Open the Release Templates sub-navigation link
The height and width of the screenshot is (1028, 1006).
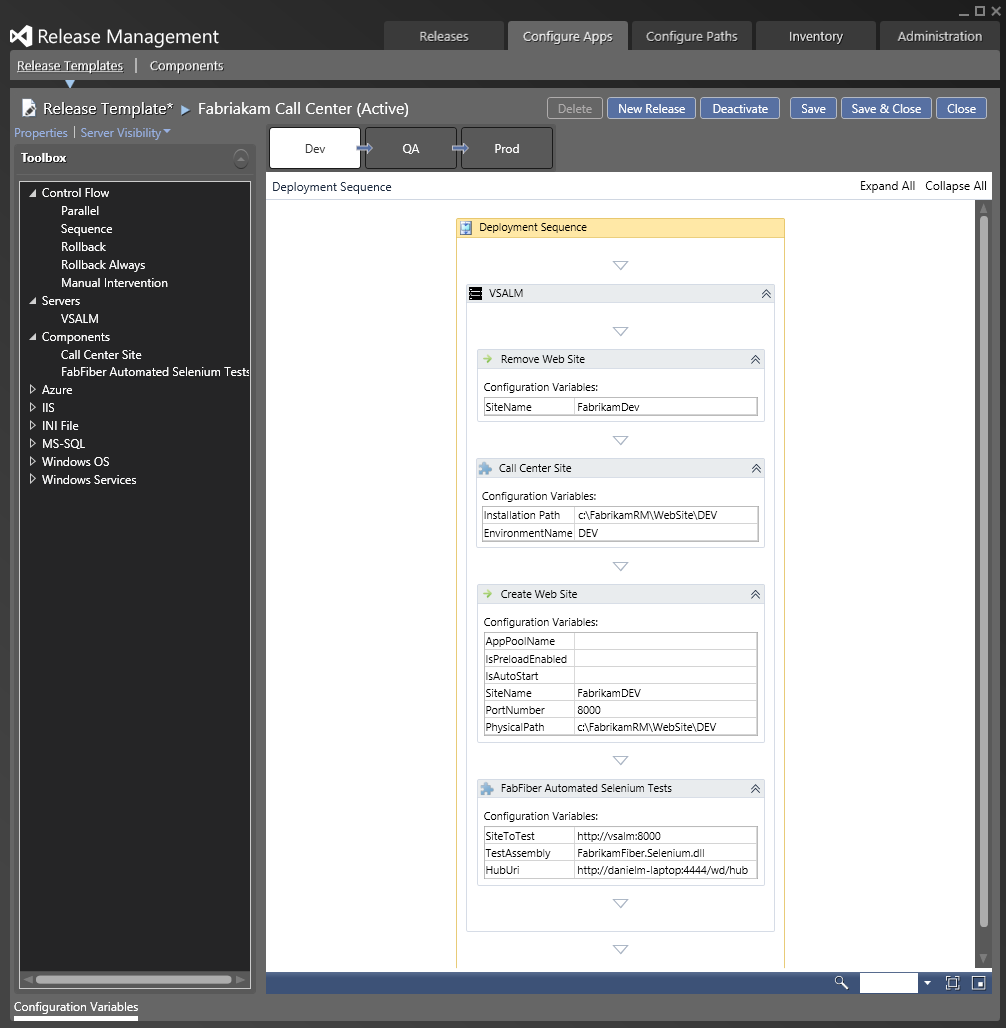pos(70,66)
